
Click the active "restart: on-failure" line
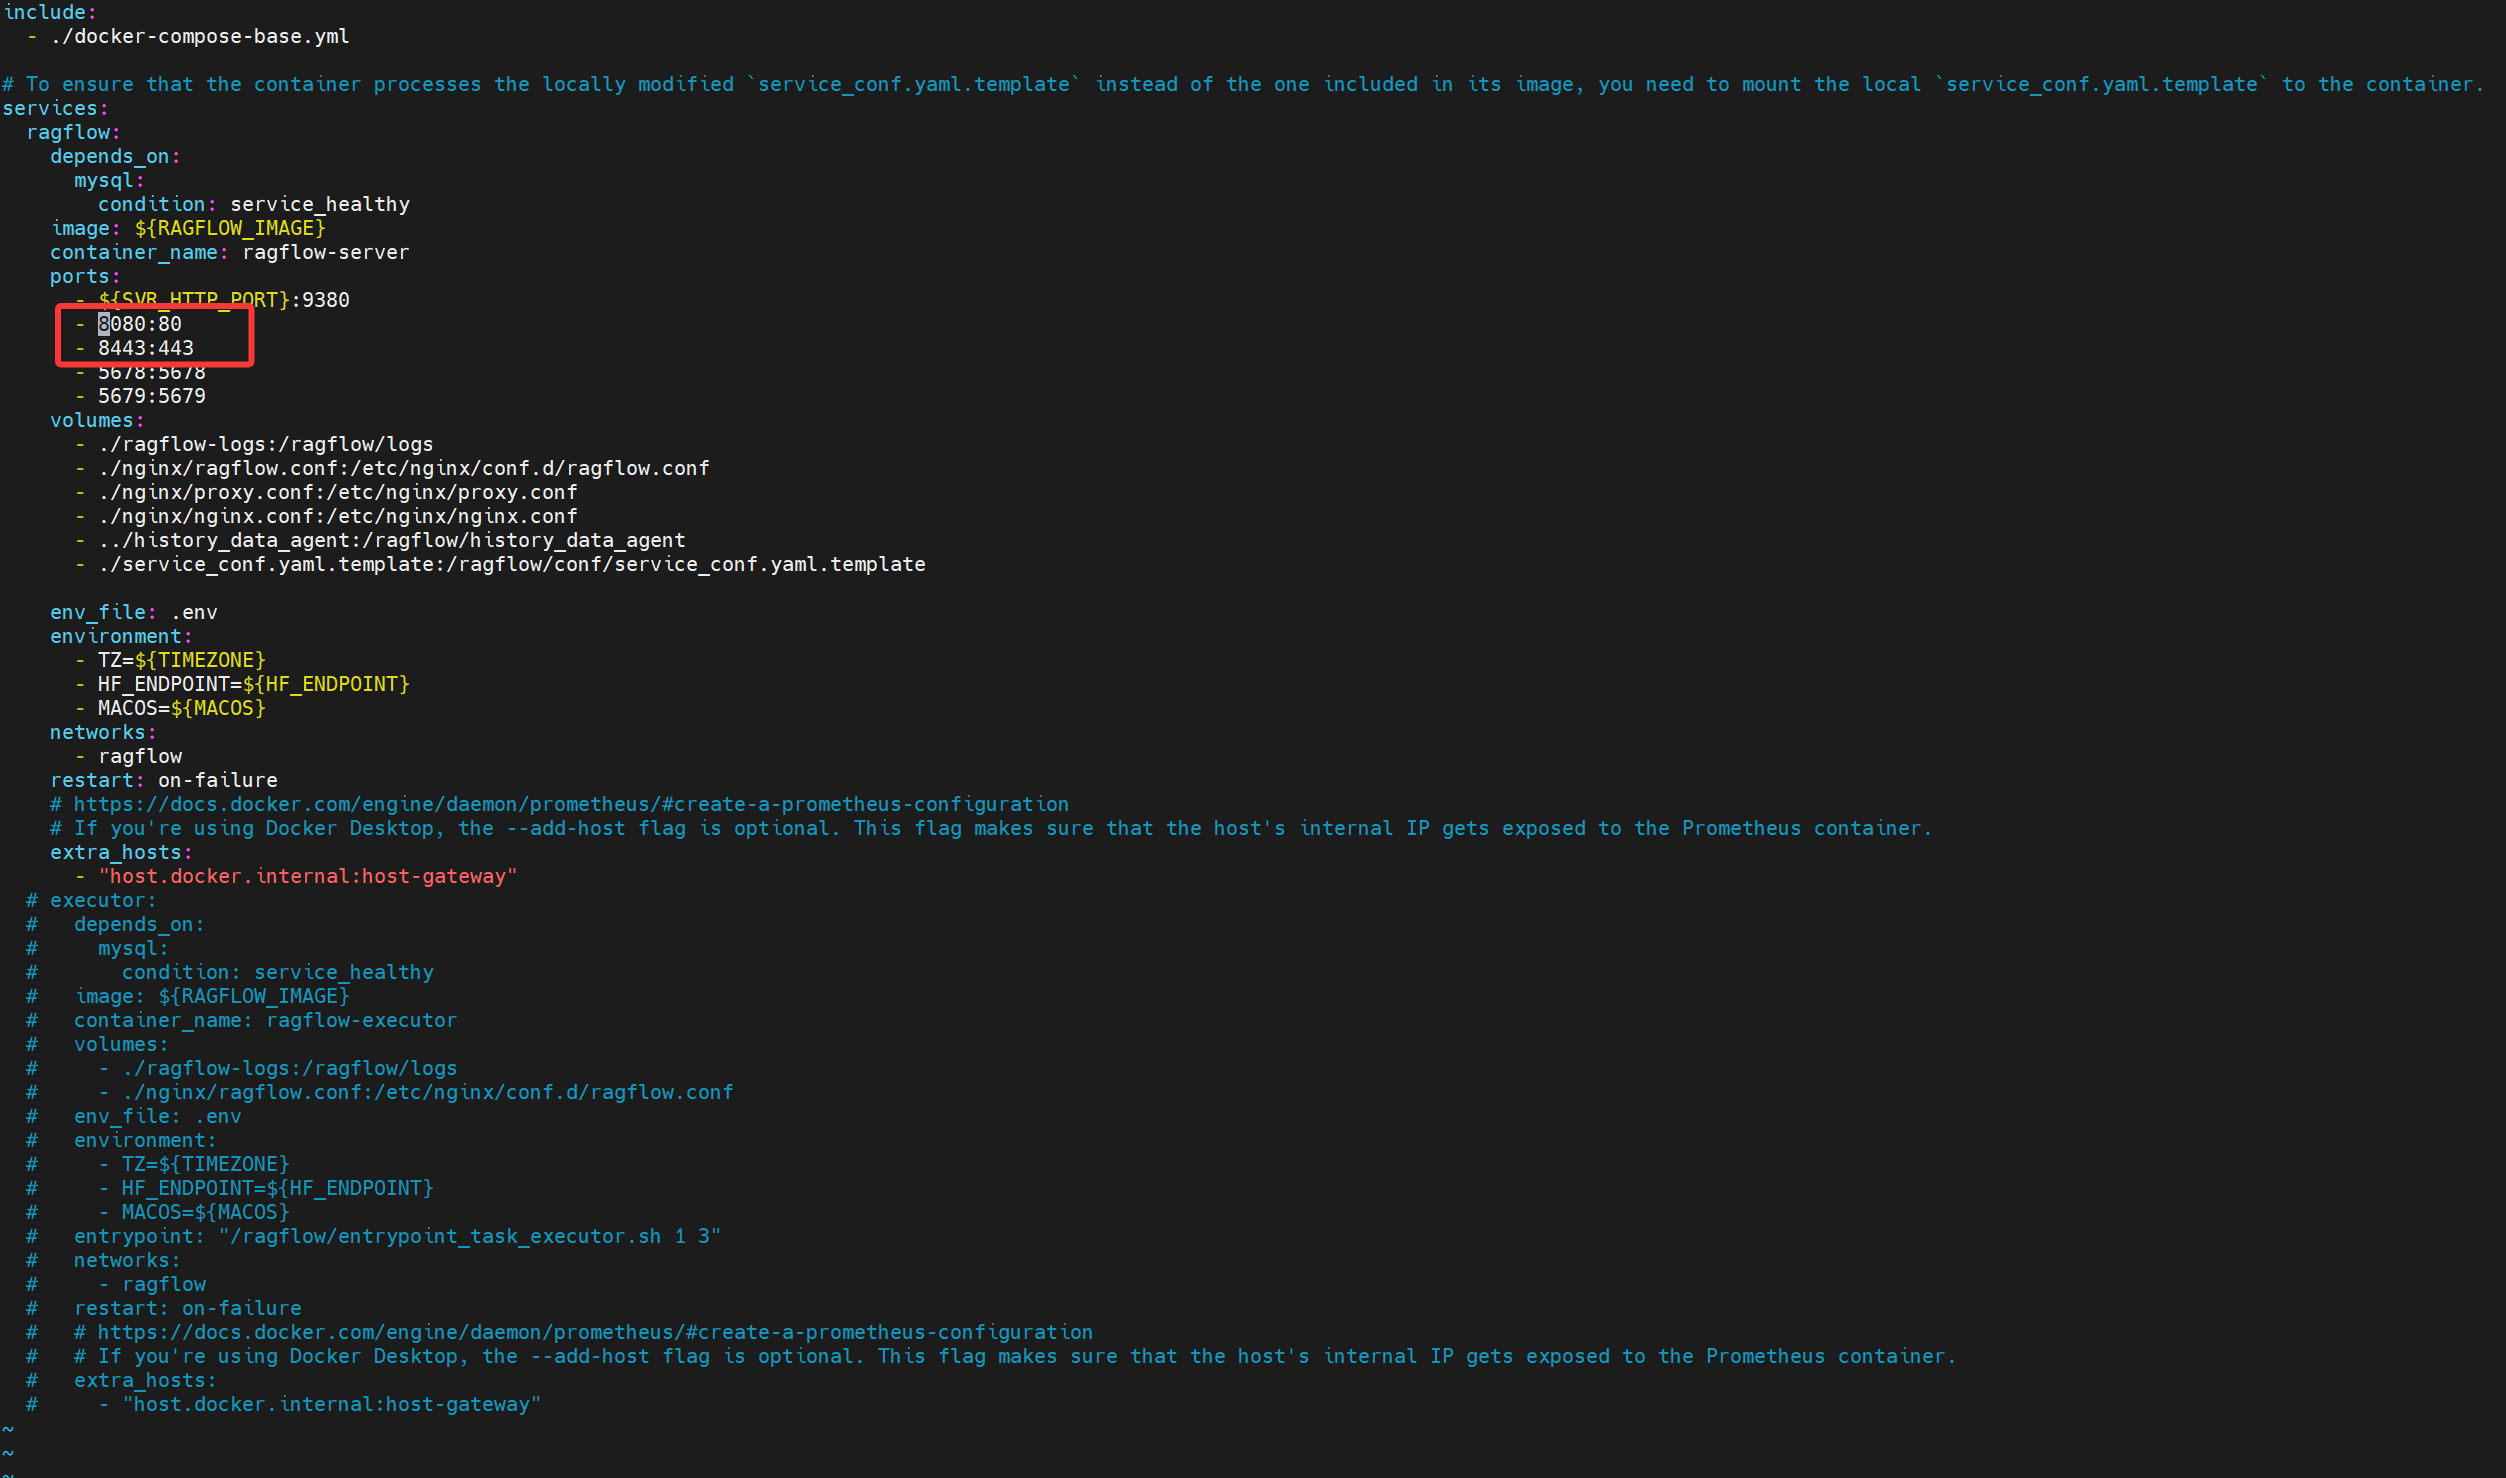pyautogui.click(x=164, y=780)
